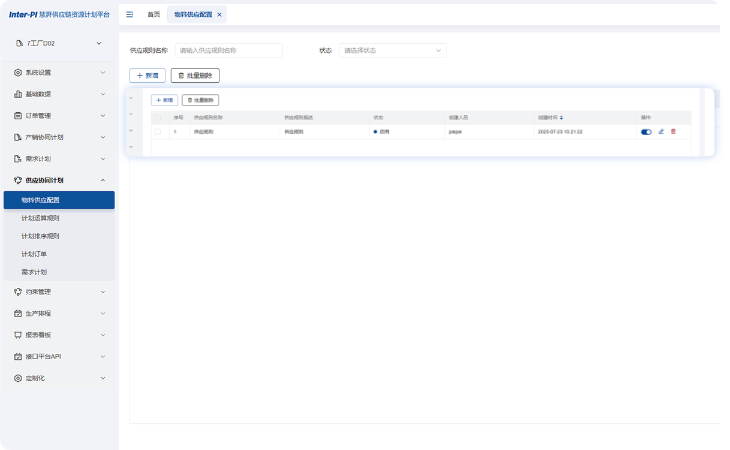The width and height of the screenshot is (730, 450).
Task: Check the checkbox for row 1
Action: tap(157, 131)
